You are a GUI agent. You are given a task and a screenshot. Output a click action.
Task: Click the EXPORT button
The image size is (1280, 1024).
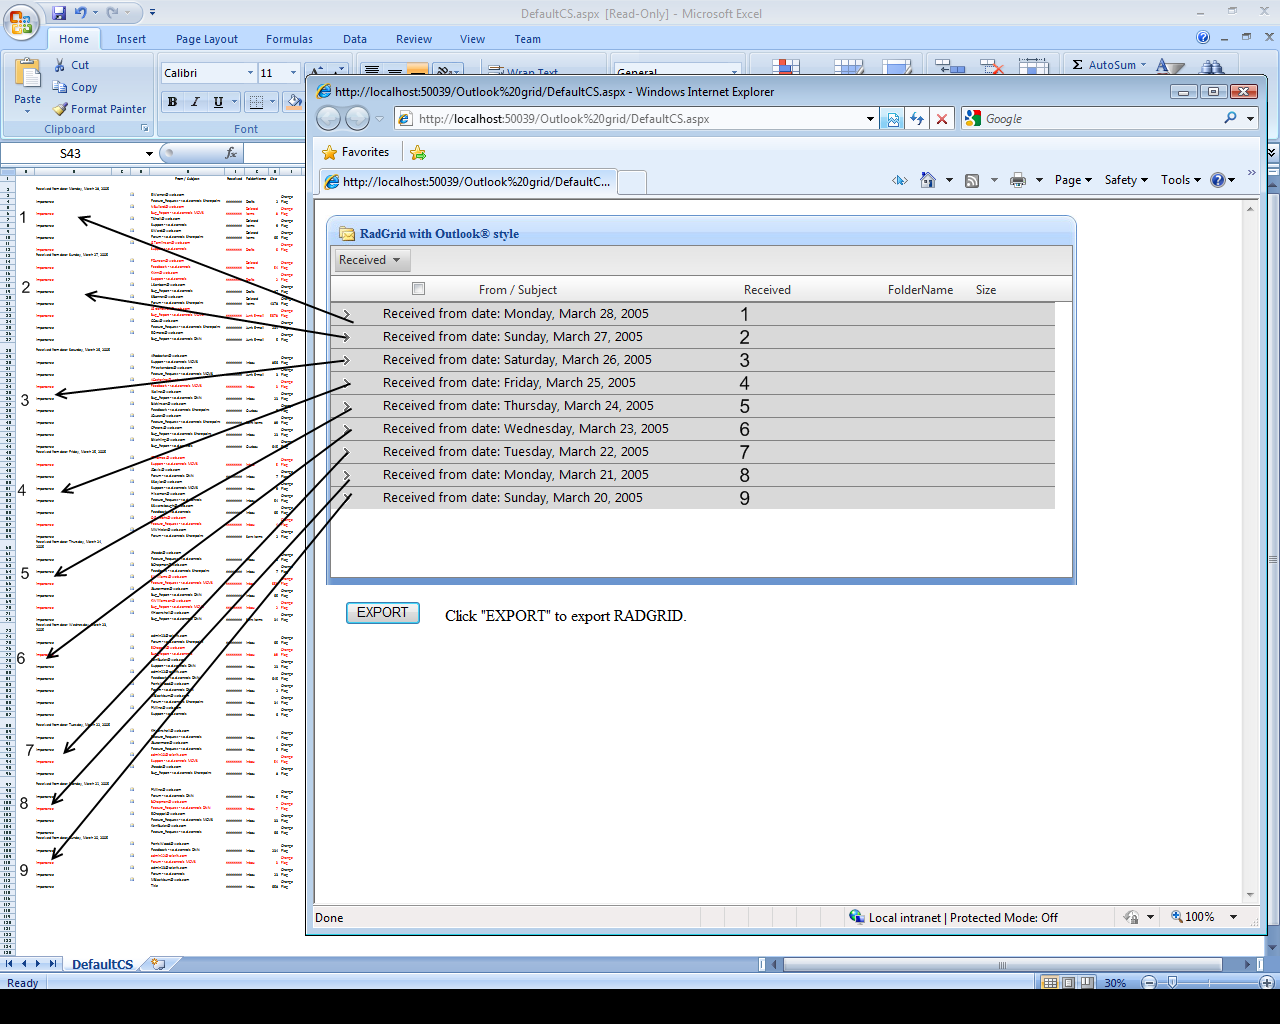pos(383,613)
